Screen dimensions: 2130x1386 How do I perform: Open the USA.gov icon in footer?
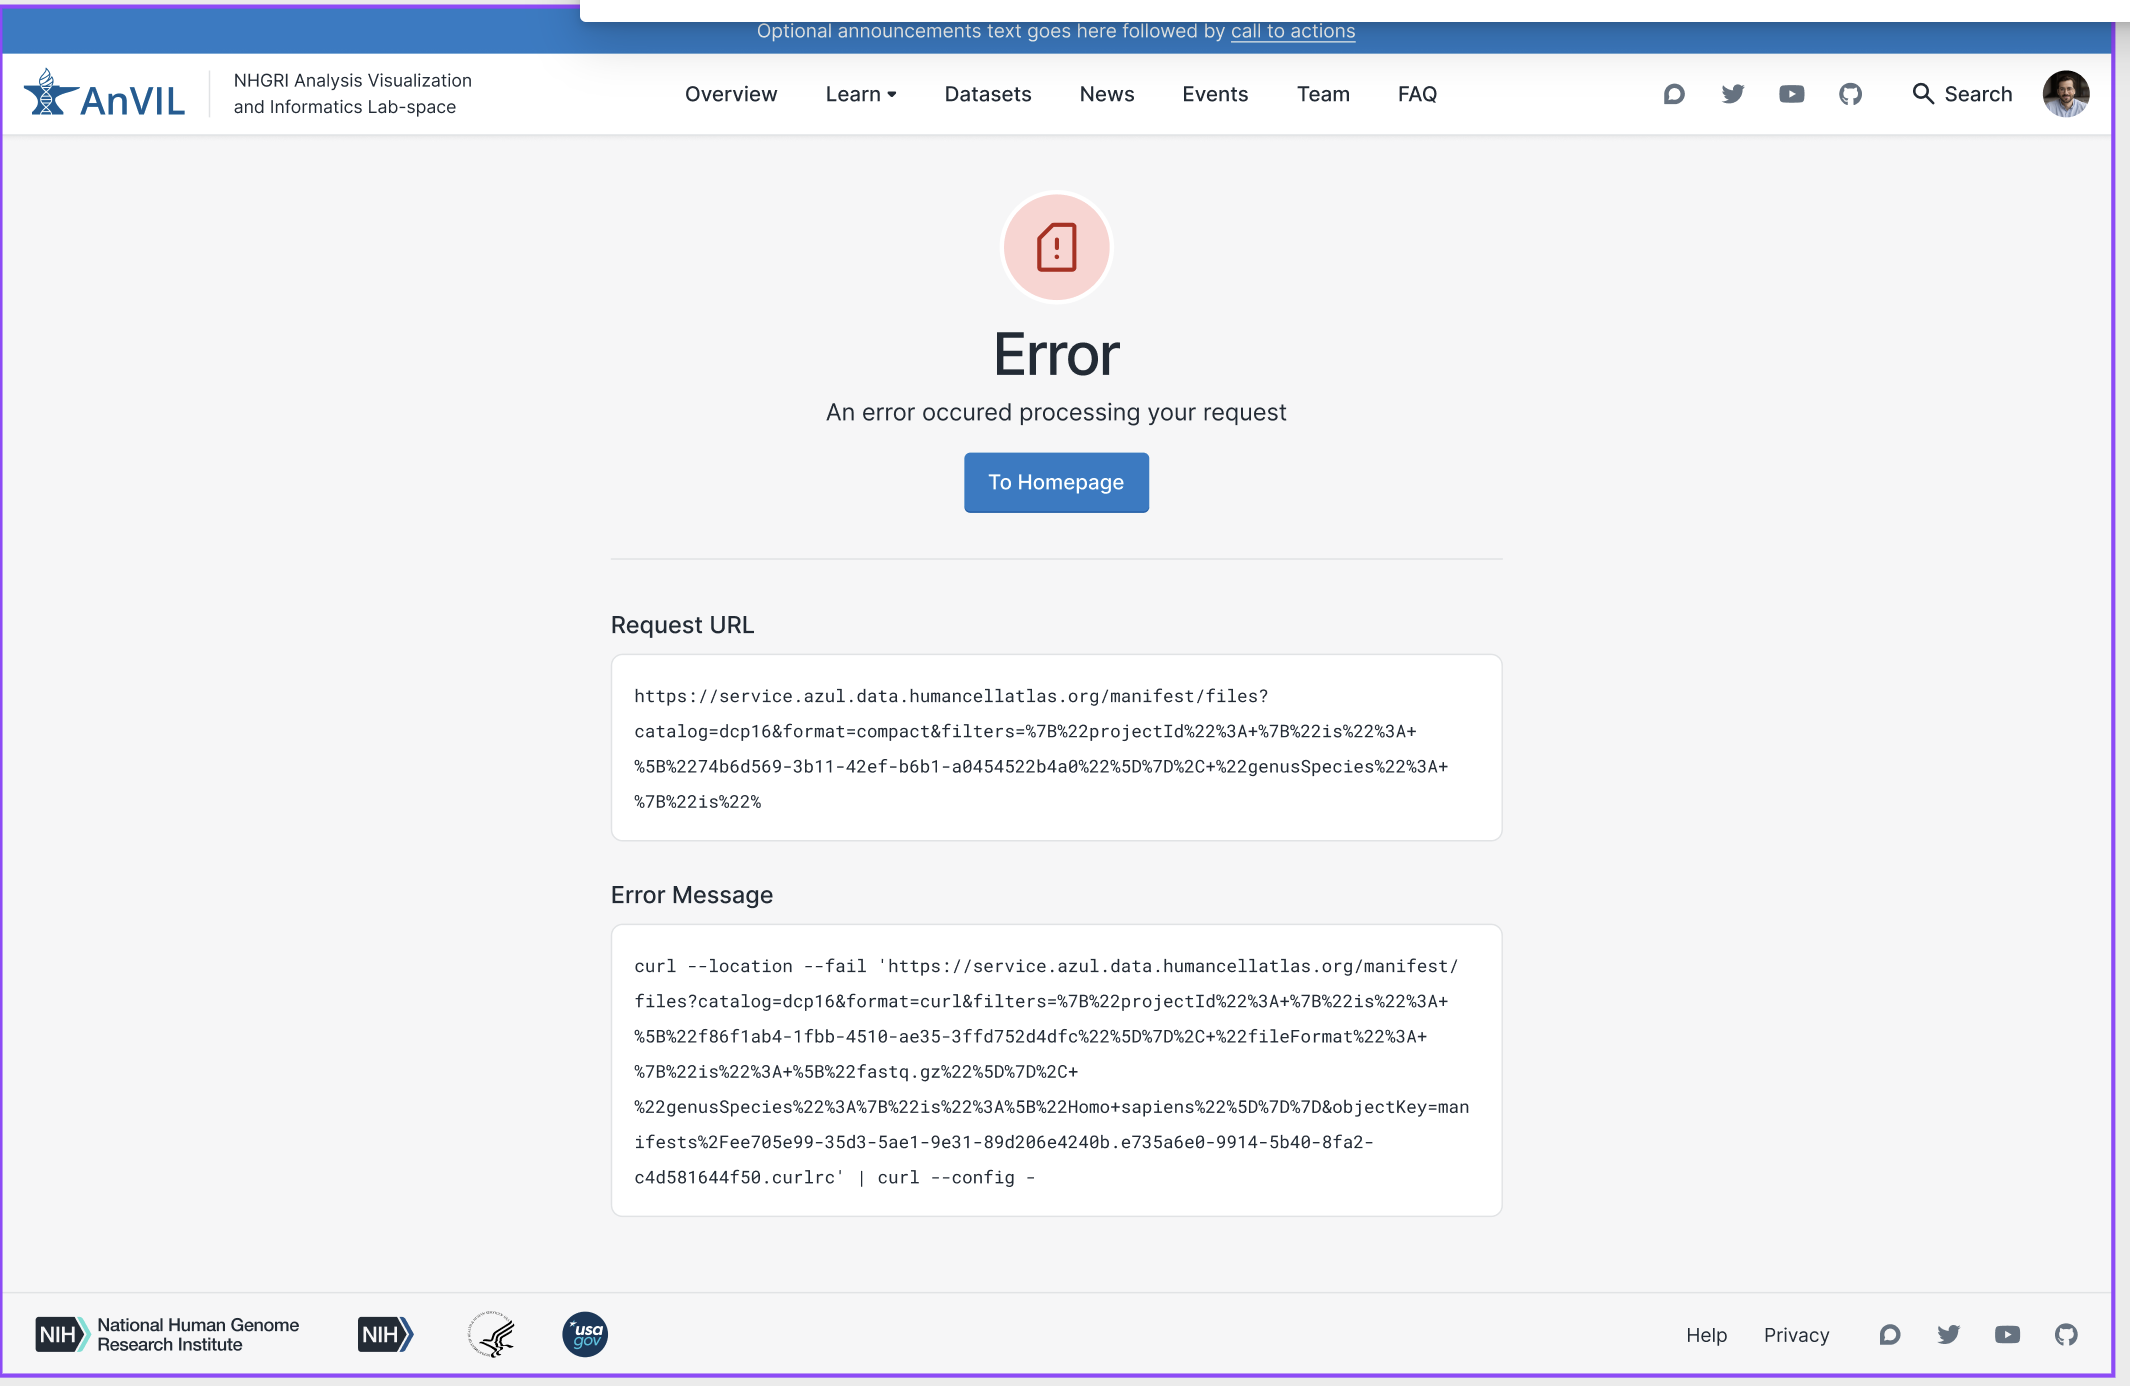point(585,1334)
